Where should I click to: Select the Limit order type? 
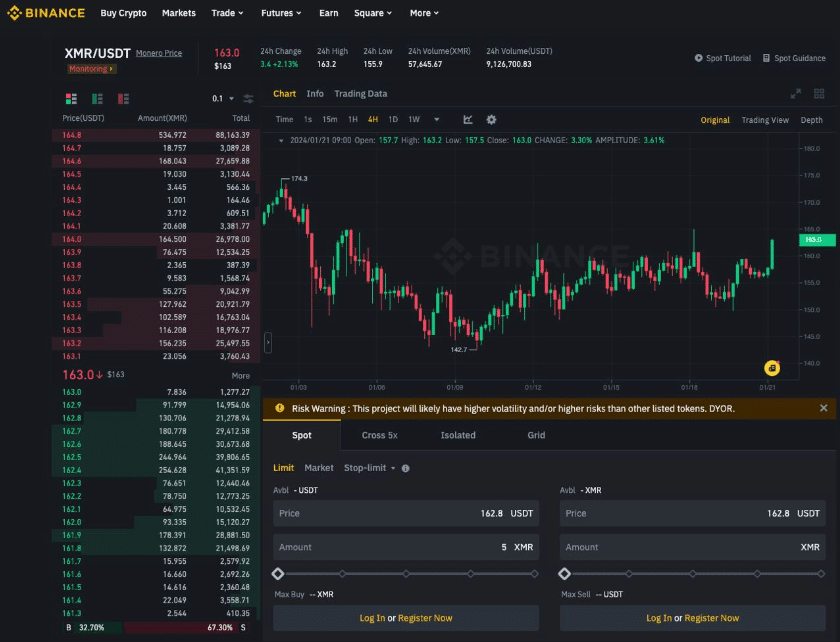click(x=283, y=468)
